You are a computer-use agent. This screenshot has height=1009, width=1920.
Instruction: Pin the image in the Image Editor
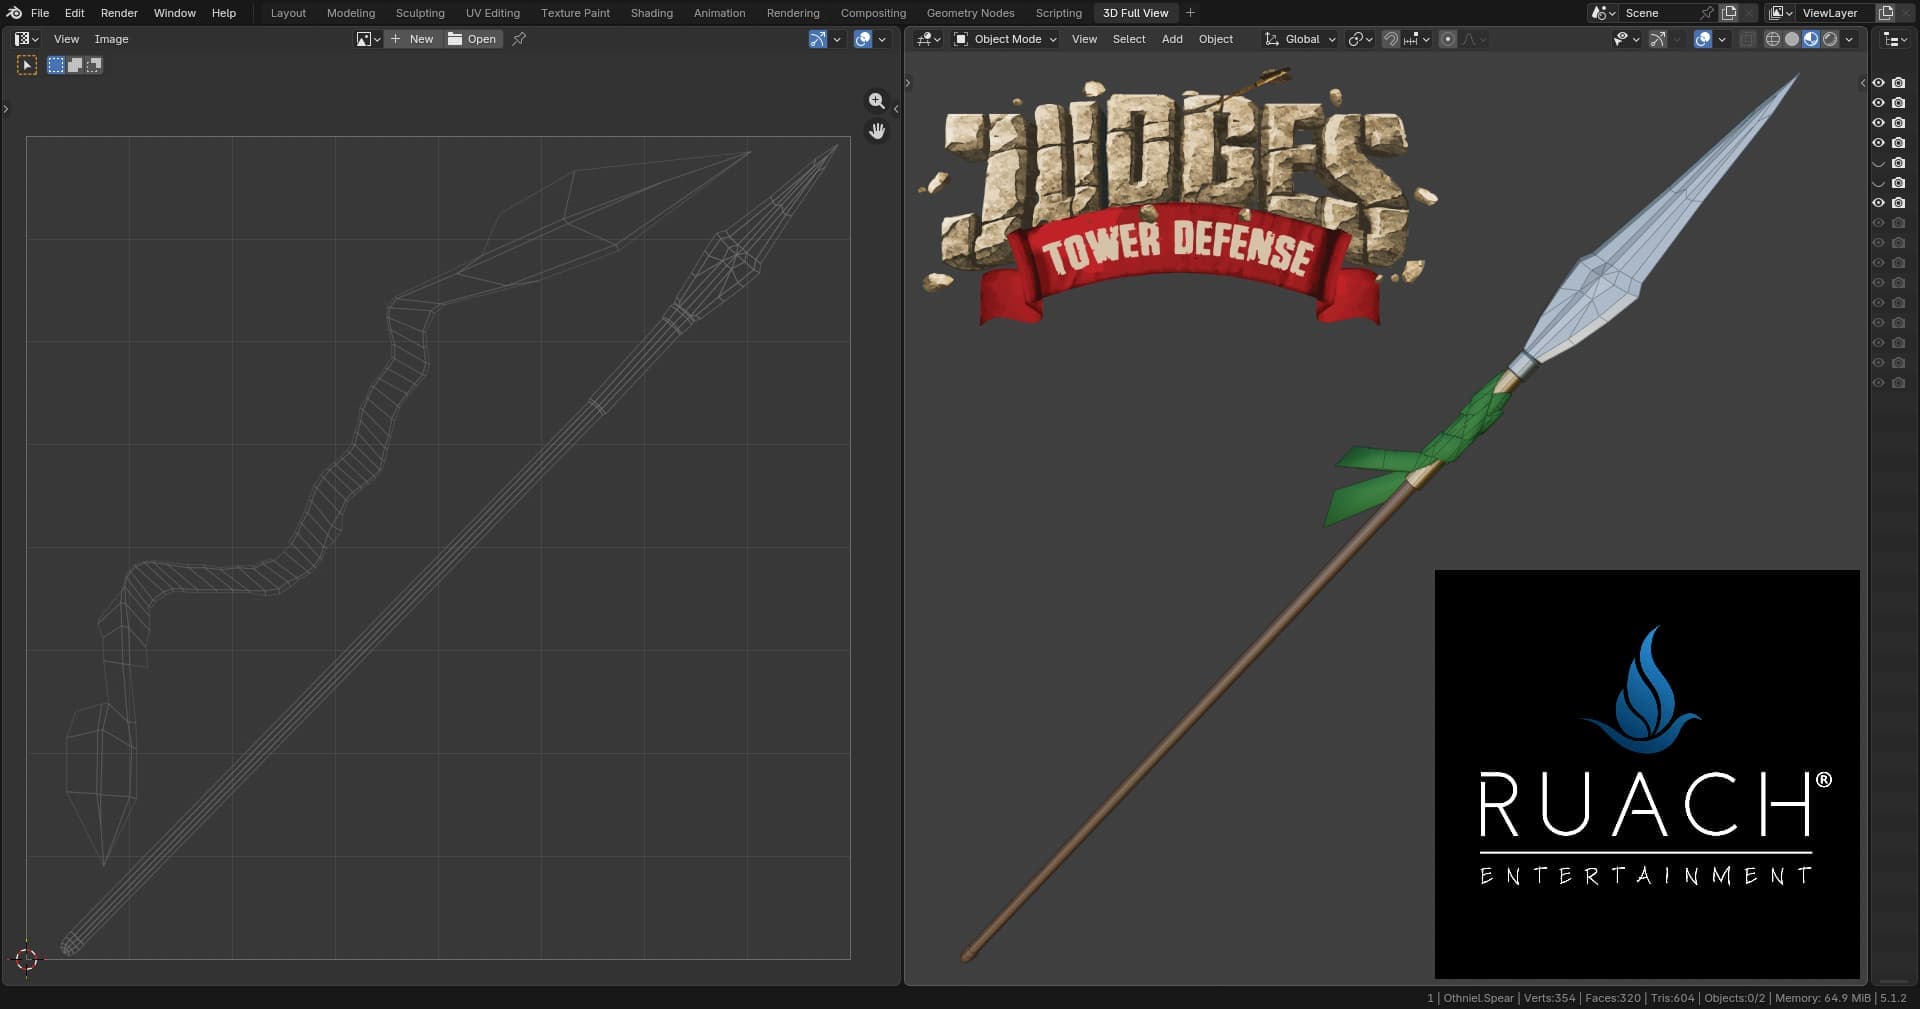(519, 39)
